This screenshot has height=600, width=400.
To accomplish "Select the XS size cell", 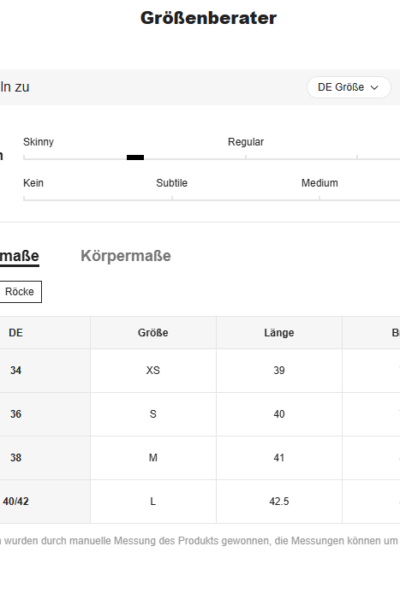I will click(153, 370).
